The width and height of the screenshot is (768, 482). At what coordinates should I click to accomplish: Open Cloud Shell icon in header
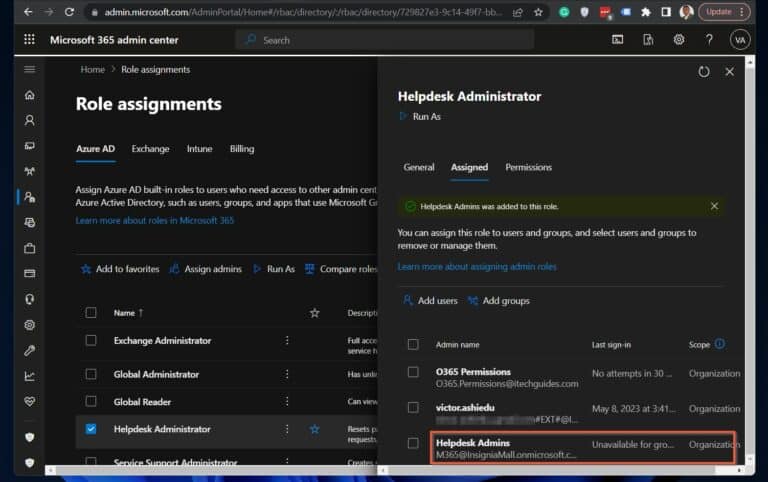[618, 40]
